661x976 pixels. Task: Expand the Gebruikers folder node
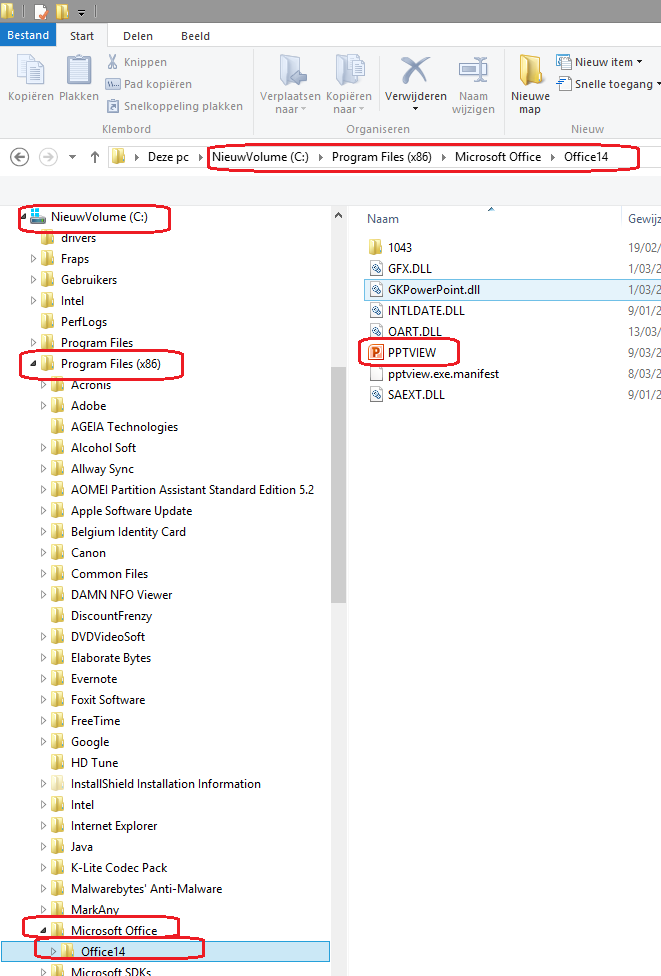pos(34,279)
